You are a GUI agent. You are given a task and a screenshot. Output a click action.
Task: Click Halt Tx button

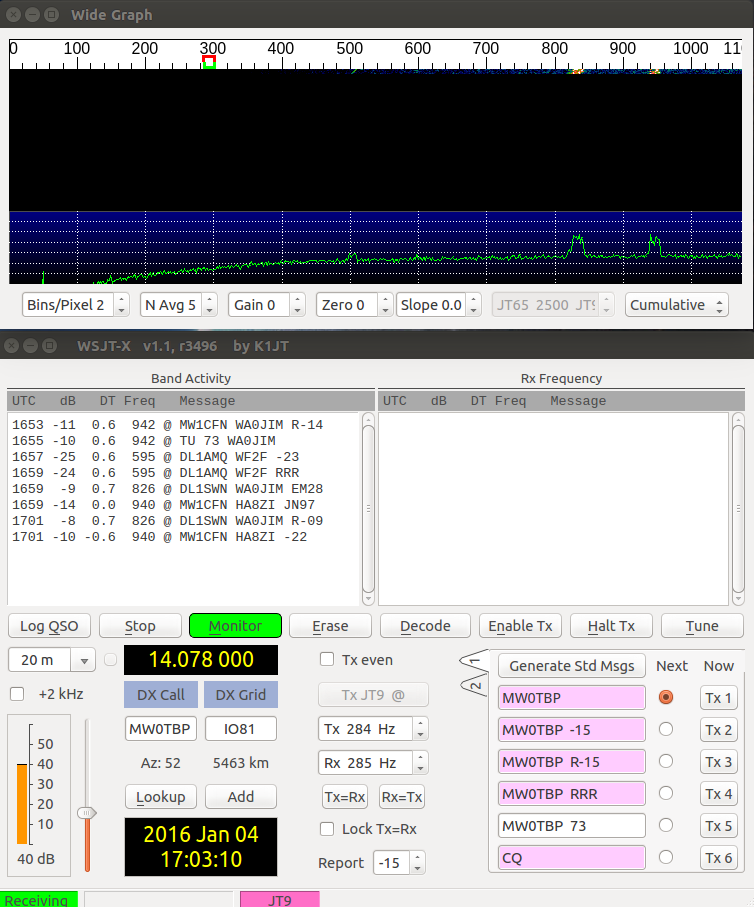(611, 626)
